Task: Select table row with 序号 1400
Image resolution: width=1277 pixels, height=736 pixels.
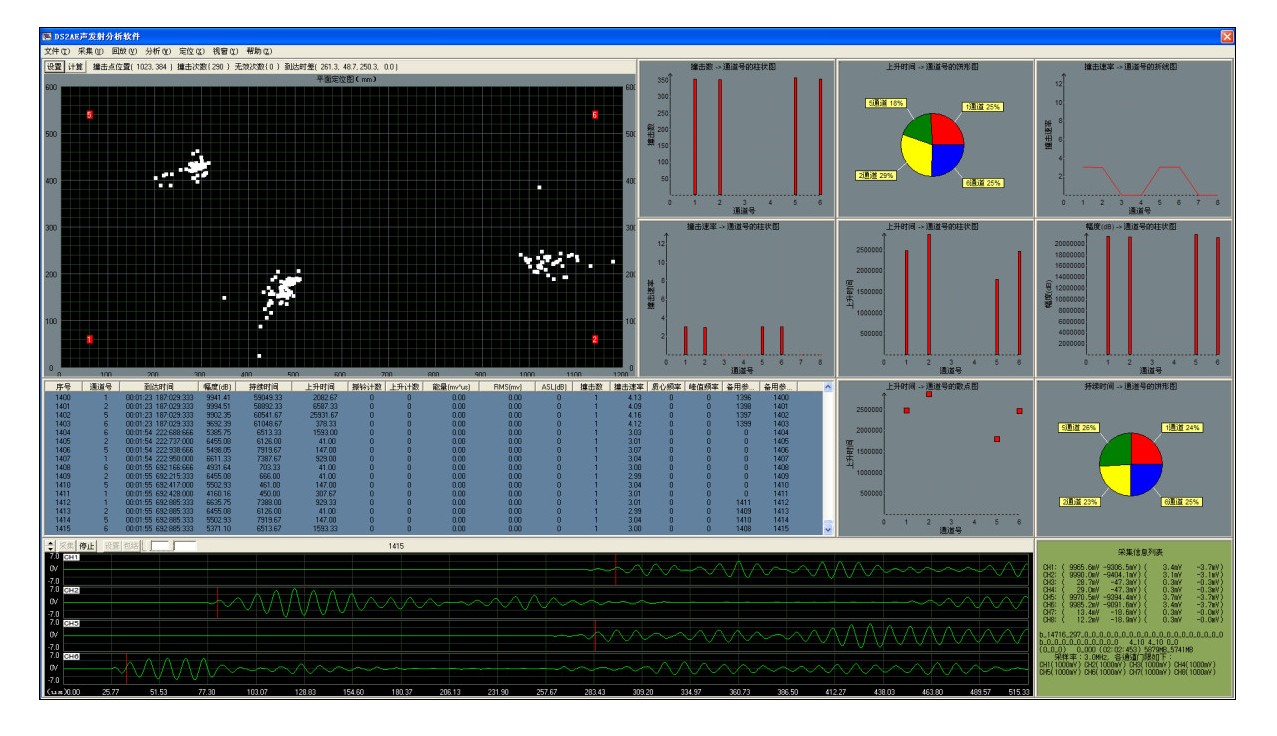Action: click(432, 397)
